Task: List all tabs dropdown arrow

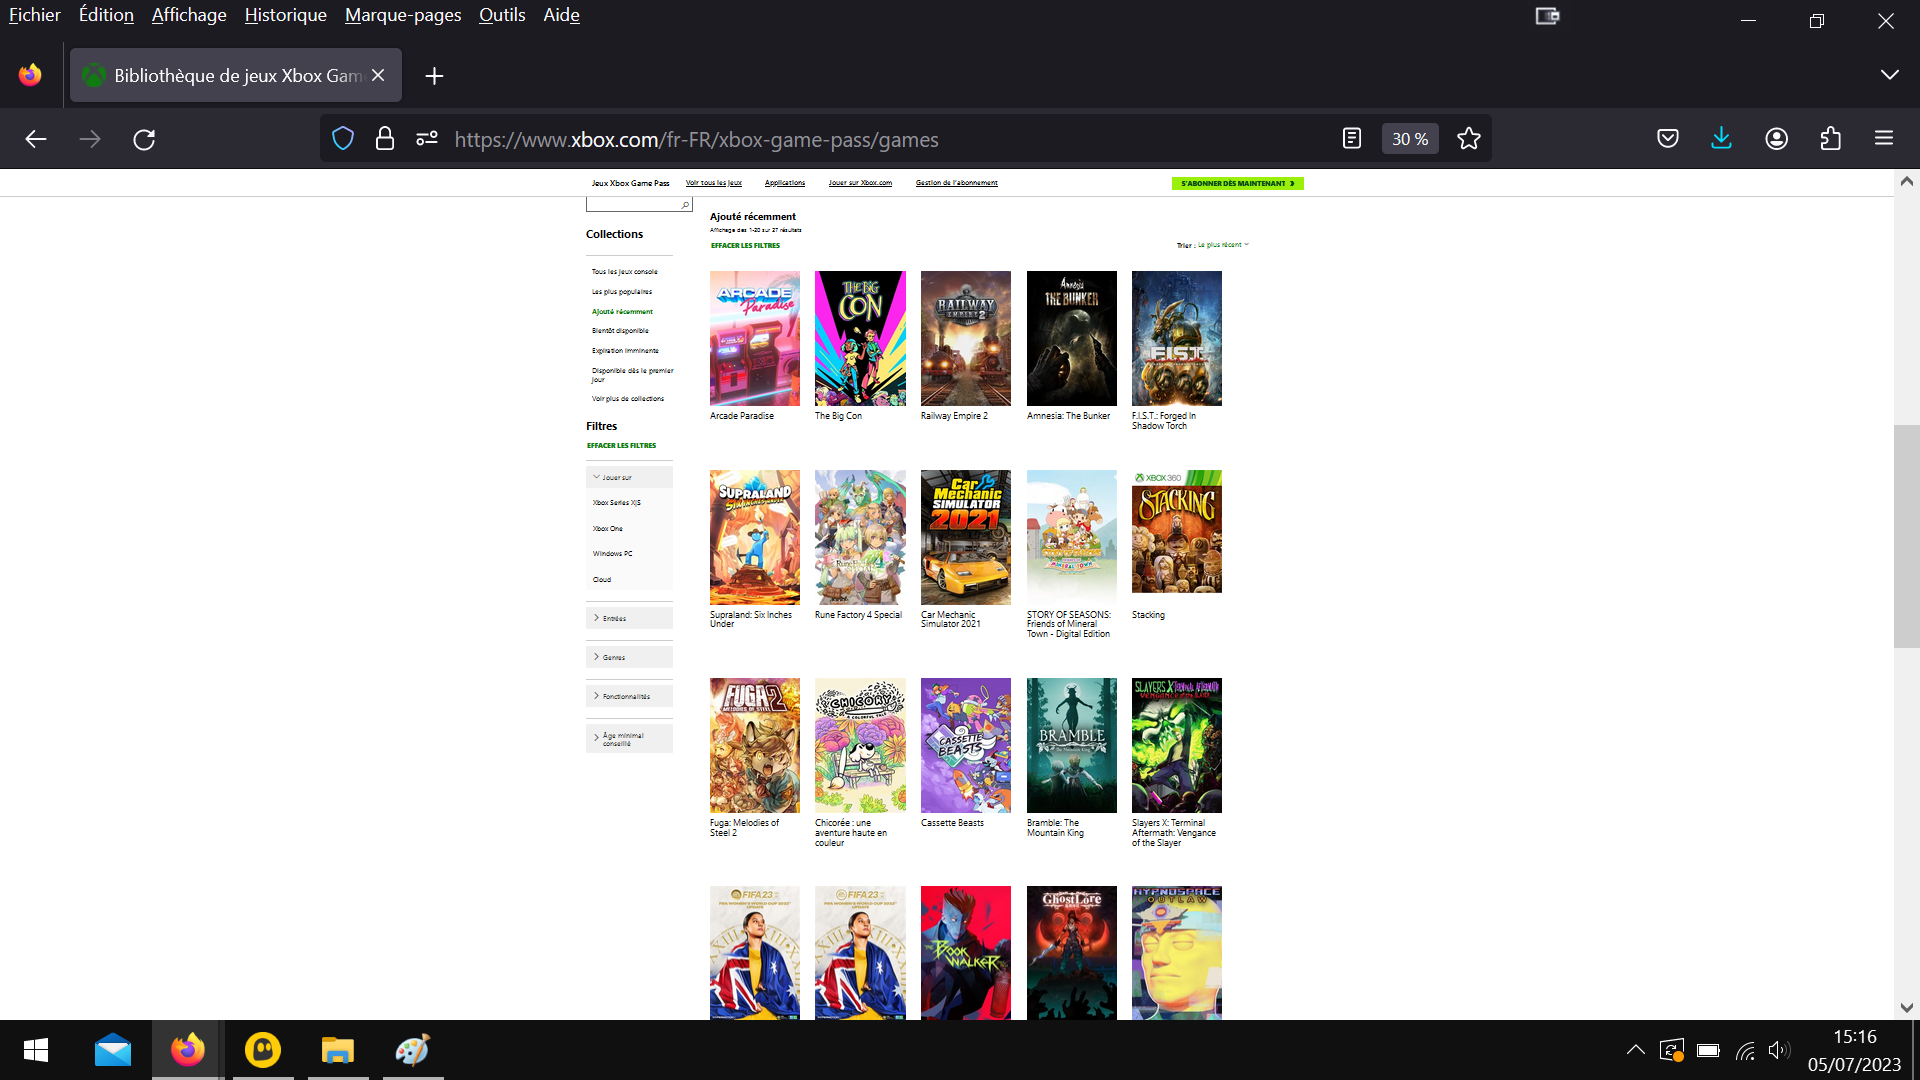Action: [x=1889, y=75]
